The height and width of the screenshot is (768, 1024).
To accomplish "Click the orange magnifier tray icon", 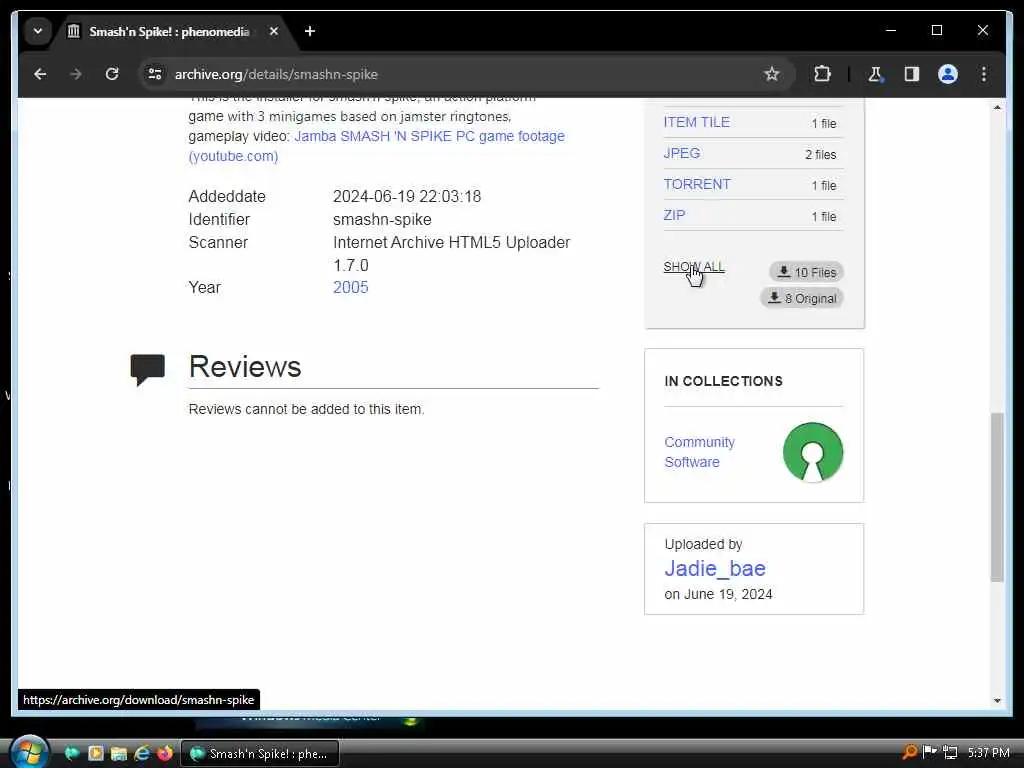I will tap(909, 752).
